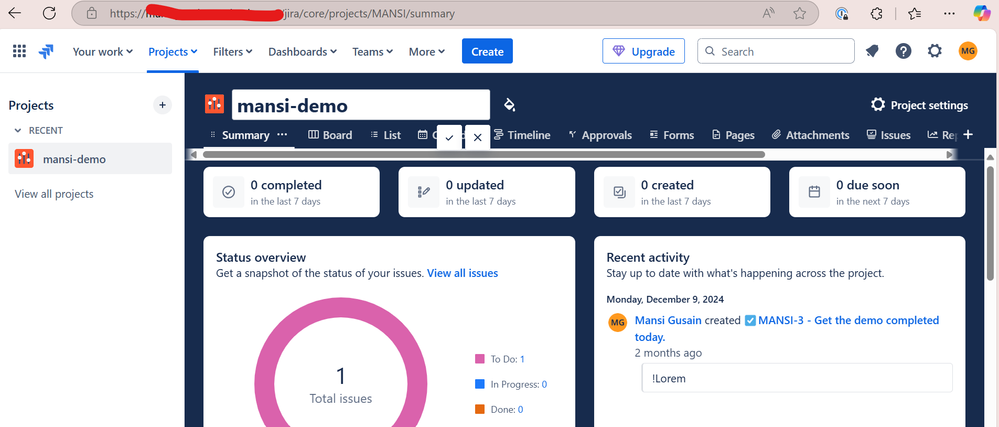
Task: Open Filters dropdown menu
Action: [233, 52]
